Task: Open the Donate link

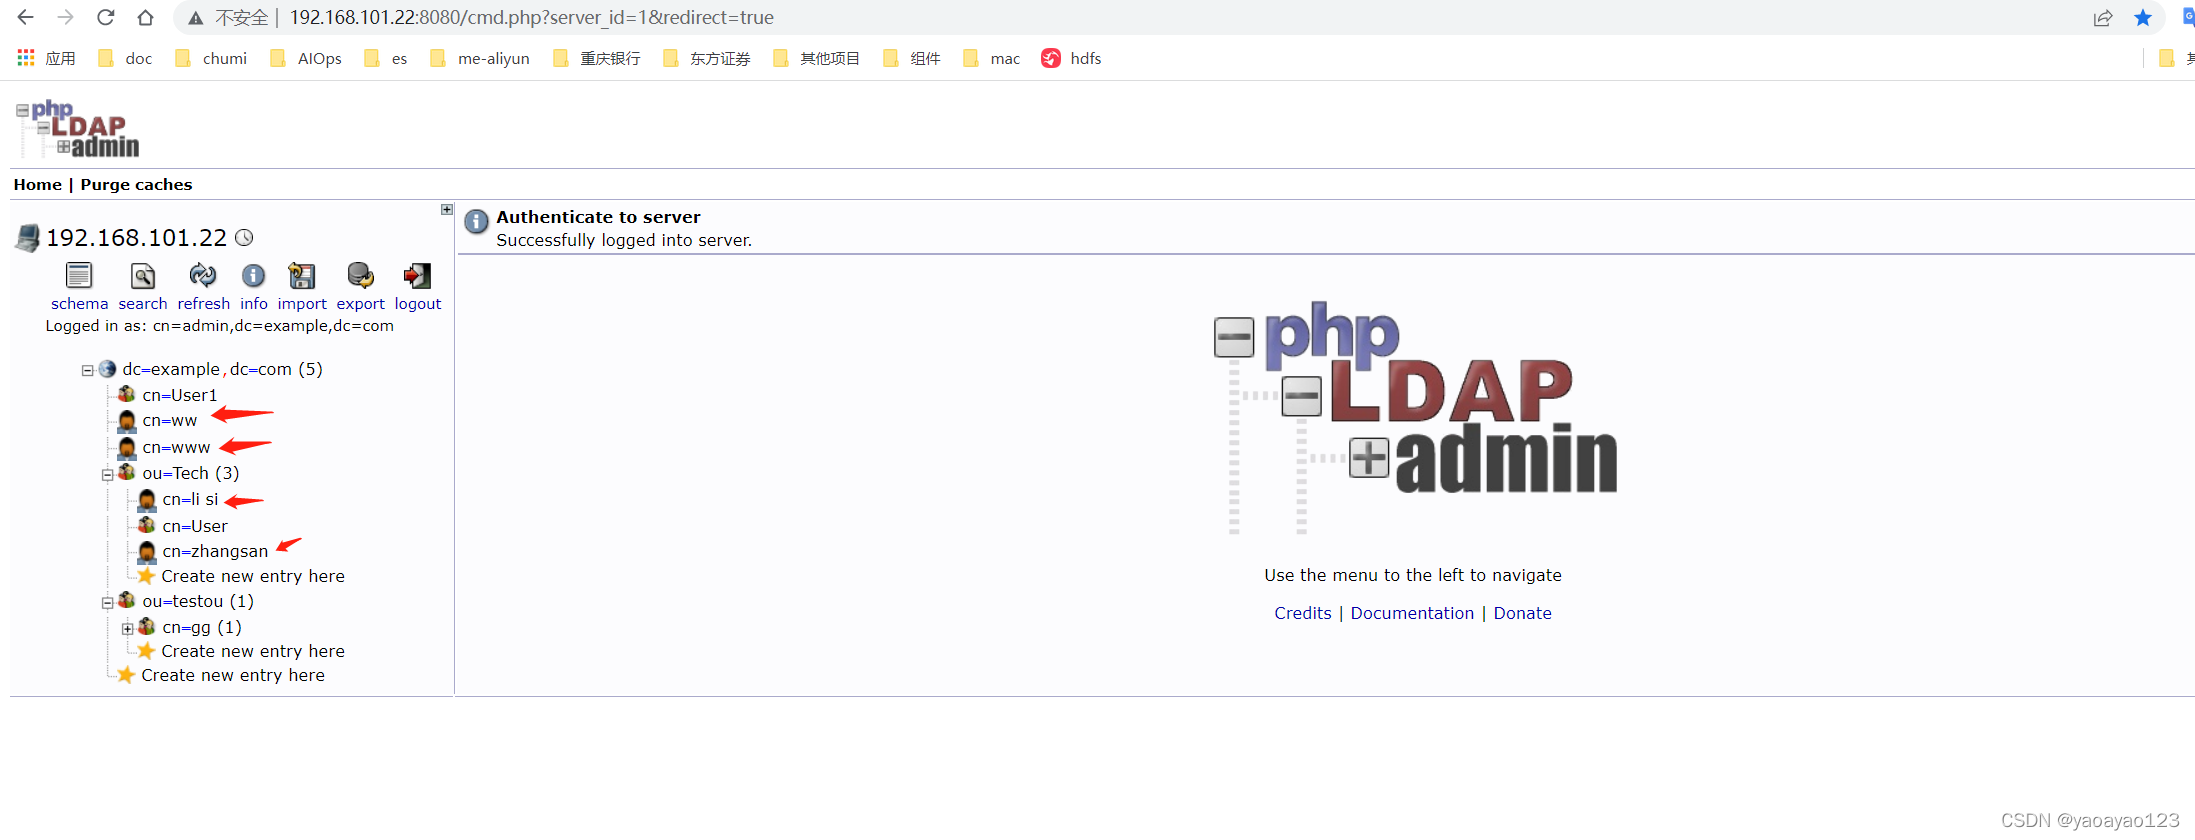Action: coord(1522,613)
